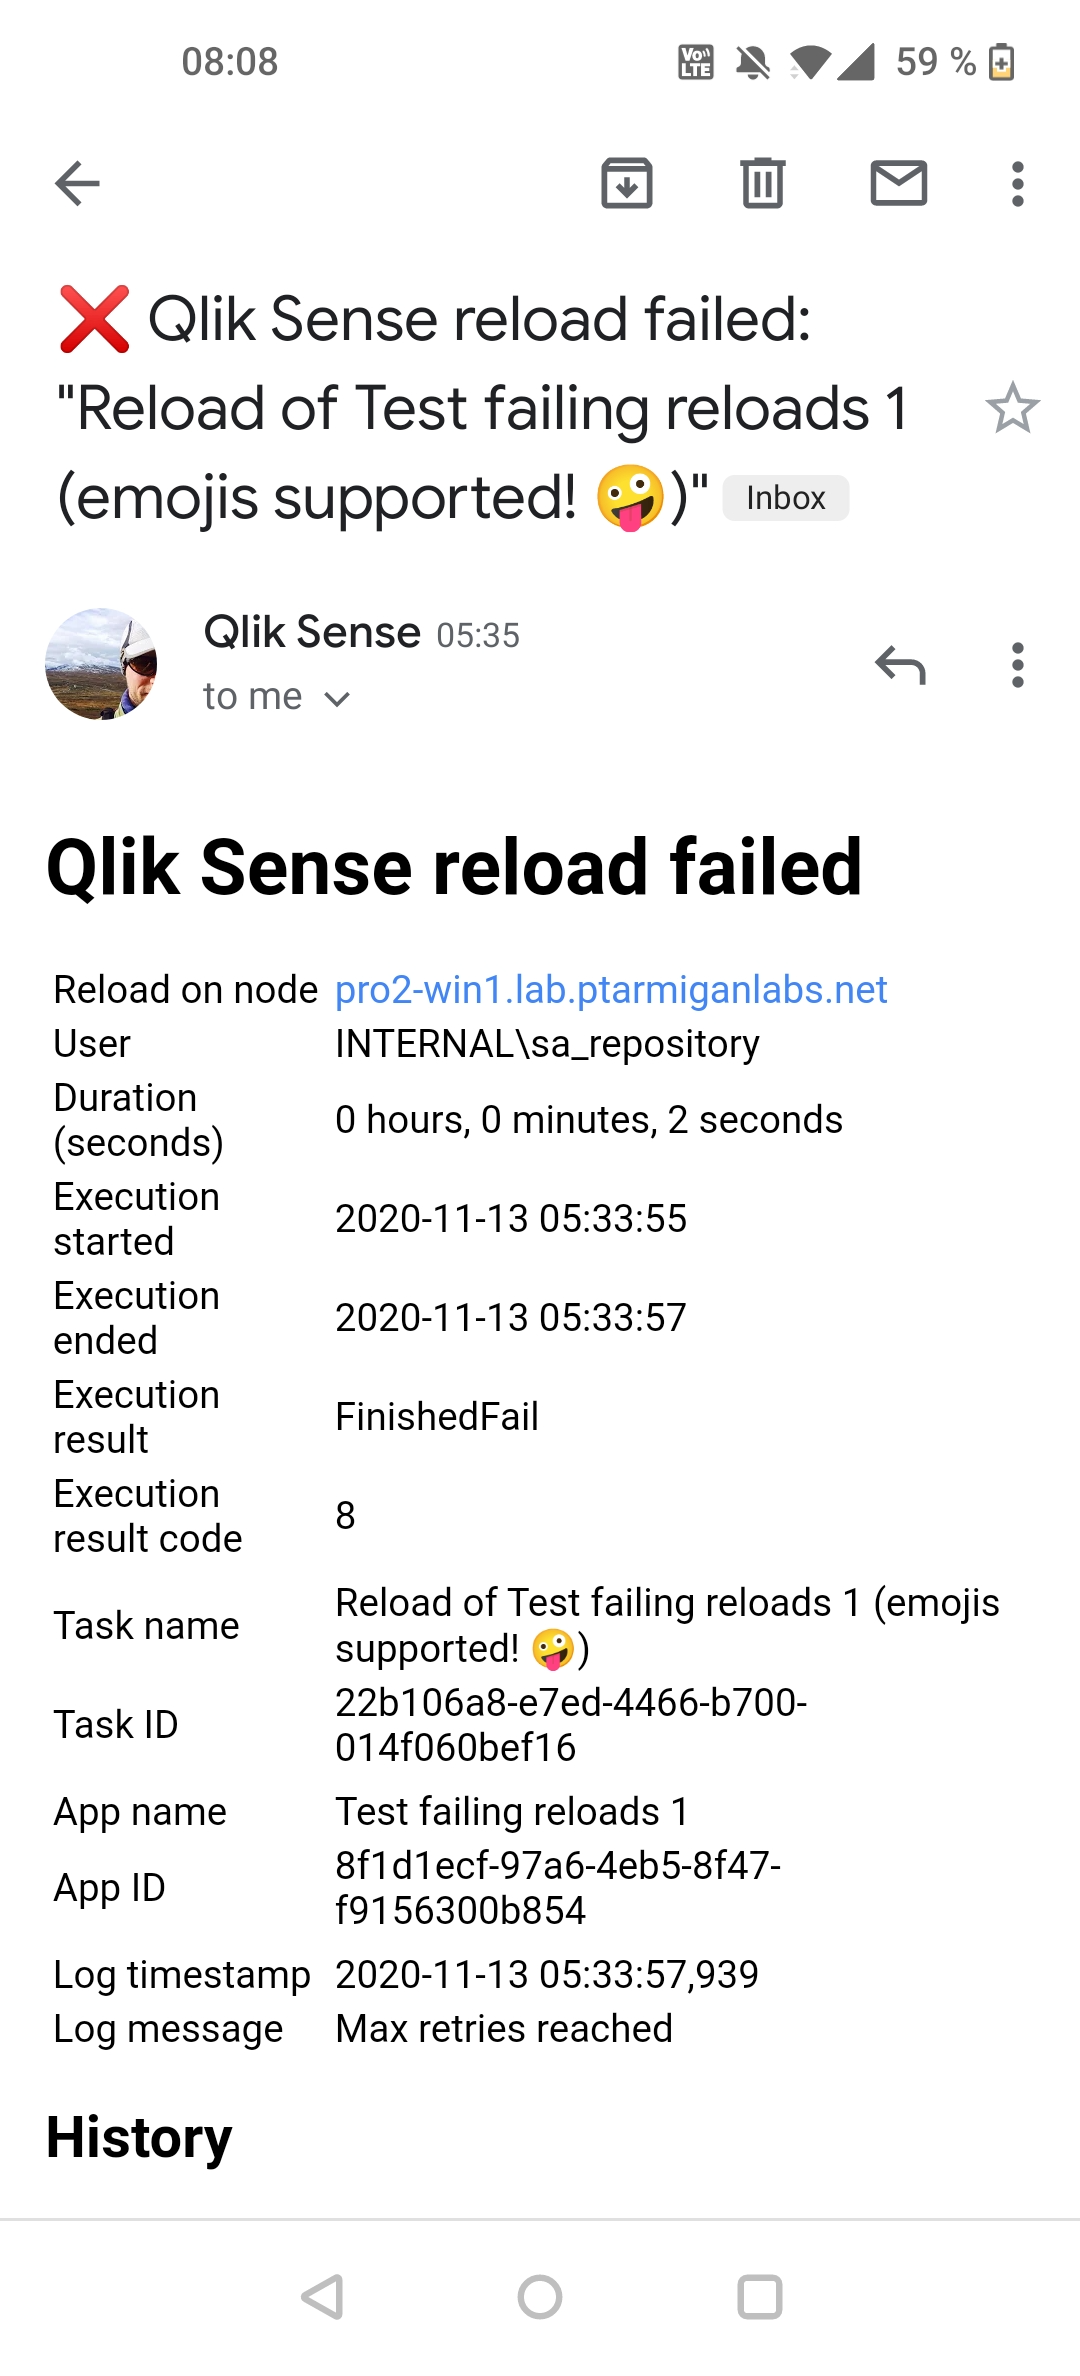Open pro2-win1.lab.ptarmiganlabs.net link
Viewport: 1080px width, 2376px height.
610,990
